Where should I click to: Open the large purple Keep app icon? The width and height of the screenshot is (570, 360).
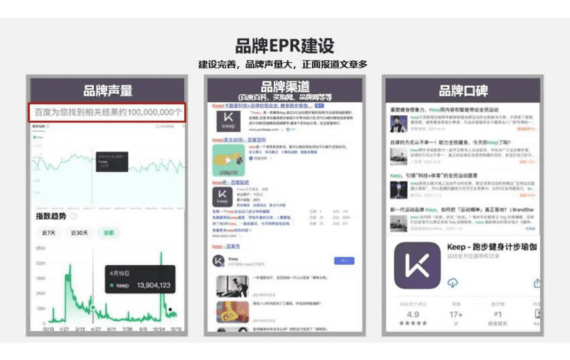(417, 265)
